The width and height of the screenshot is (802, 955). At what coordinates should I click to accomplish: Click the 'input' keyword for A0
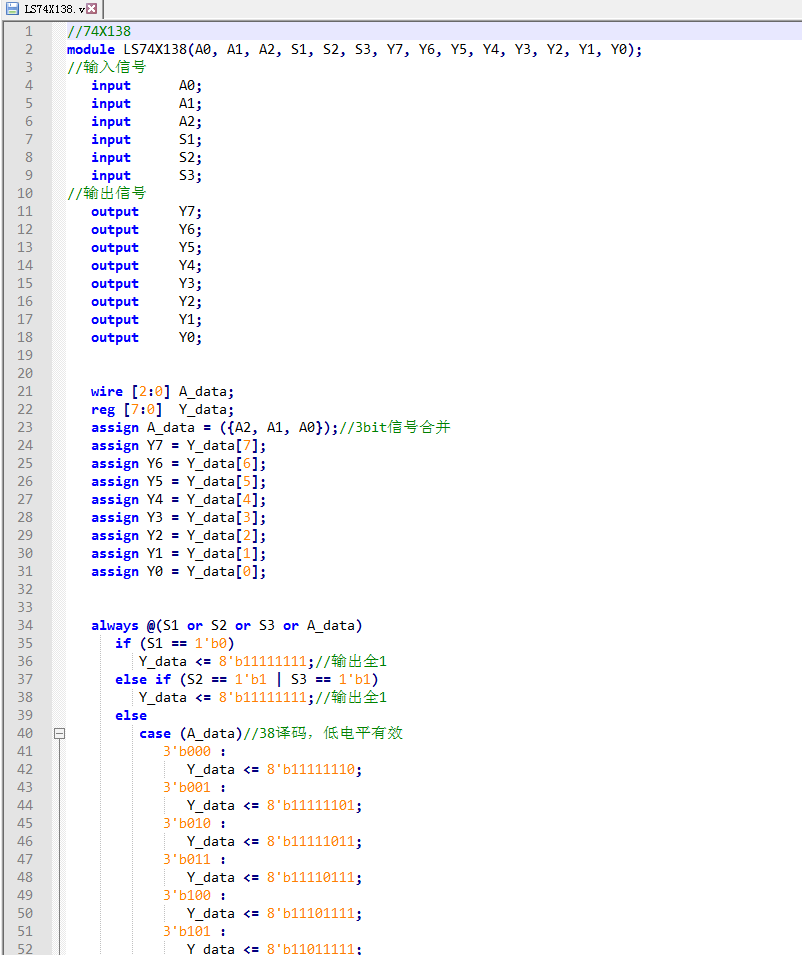[x=110, y=85]
